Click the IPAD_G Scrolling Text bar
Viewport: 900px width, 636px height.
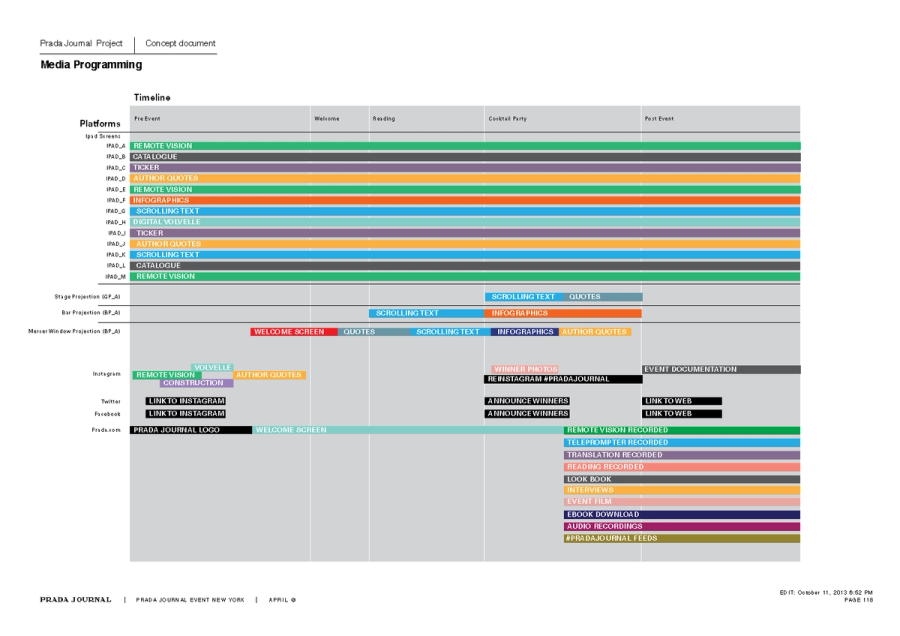tap(465, 211)
